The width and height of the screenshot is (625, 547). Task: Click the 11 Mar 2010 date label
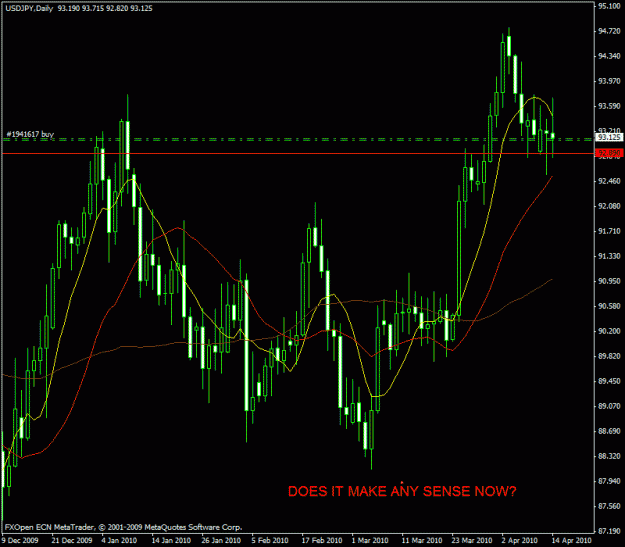click(422, 541)
